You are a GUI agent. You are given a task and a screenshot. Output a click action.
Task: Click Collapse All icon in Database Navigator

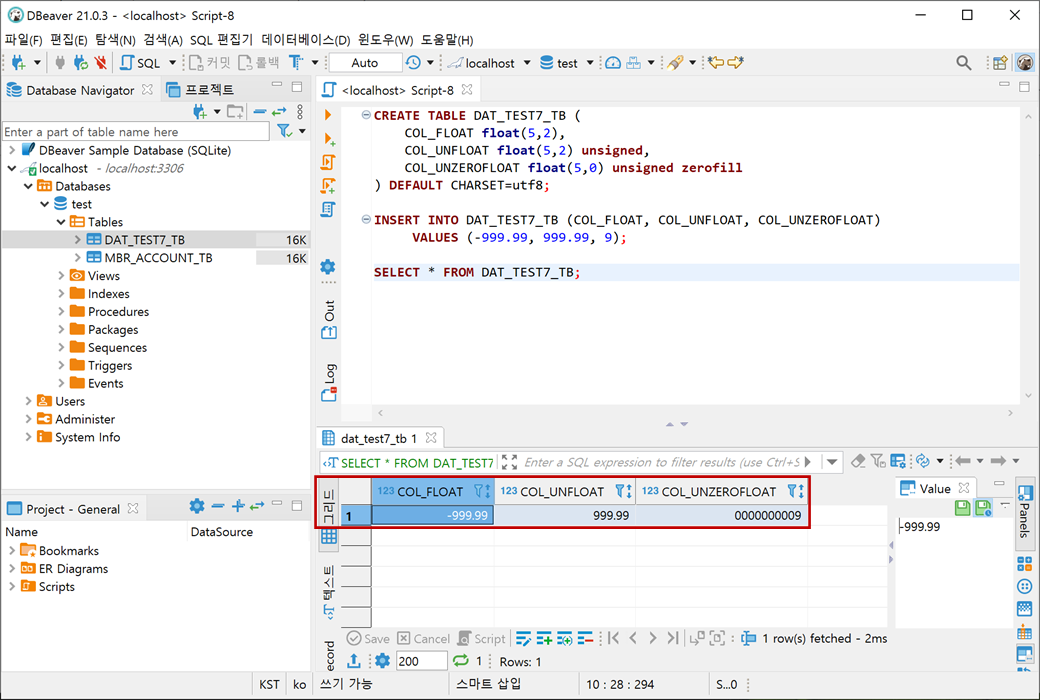(x=260, y=112)
